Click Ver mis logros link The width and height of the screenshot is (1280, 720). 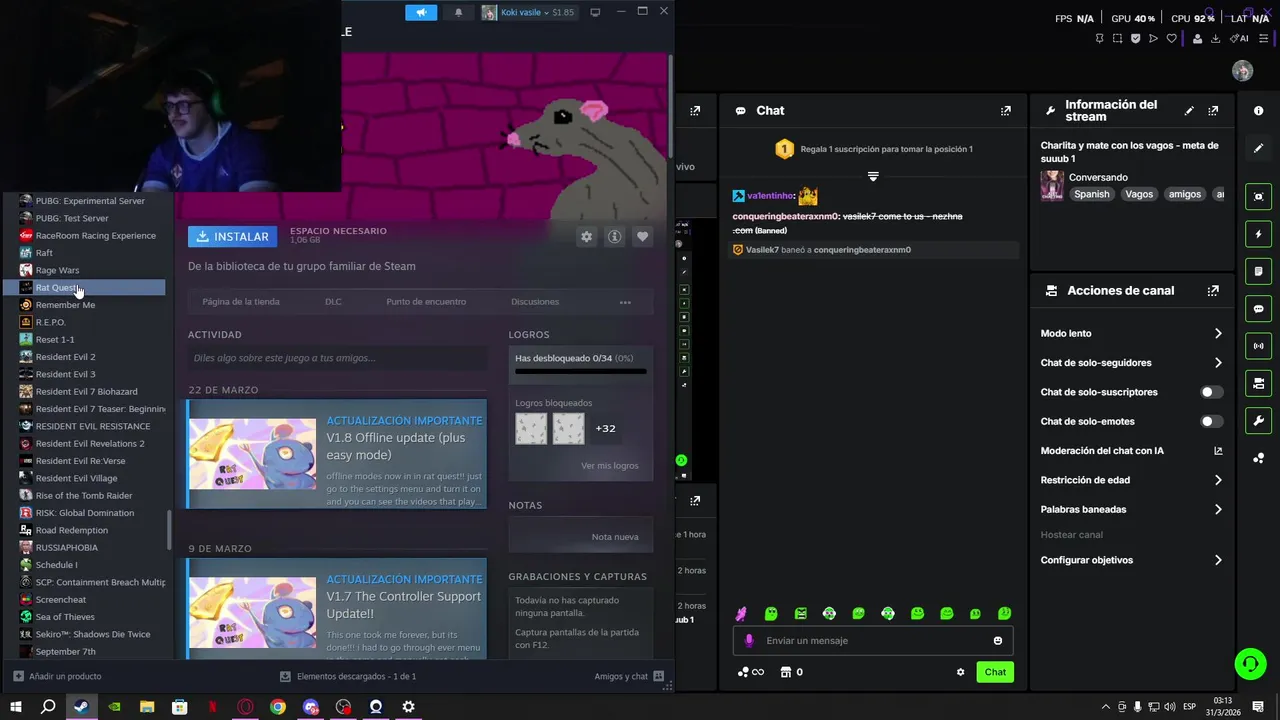pos(609,465)
